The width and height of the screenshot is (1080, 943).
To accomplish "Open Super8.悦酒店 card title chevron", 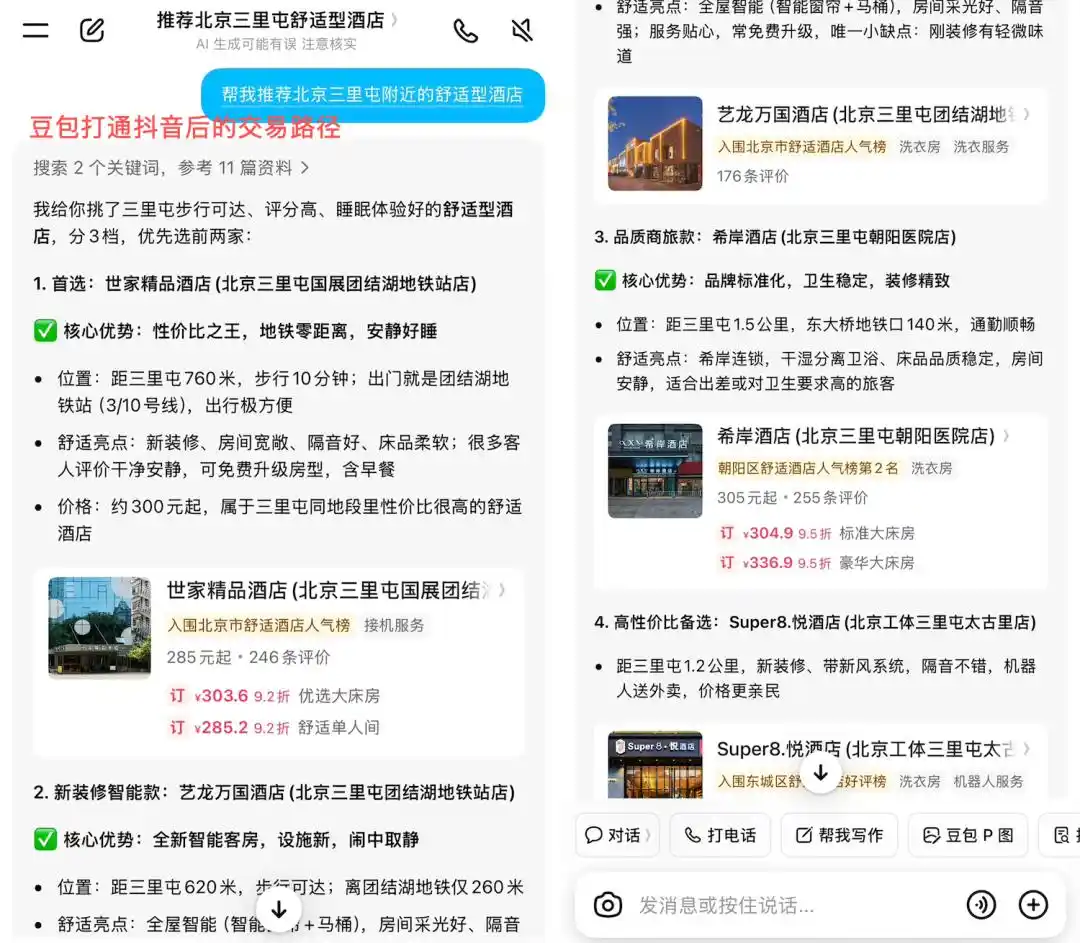I will pos(1026,749).
